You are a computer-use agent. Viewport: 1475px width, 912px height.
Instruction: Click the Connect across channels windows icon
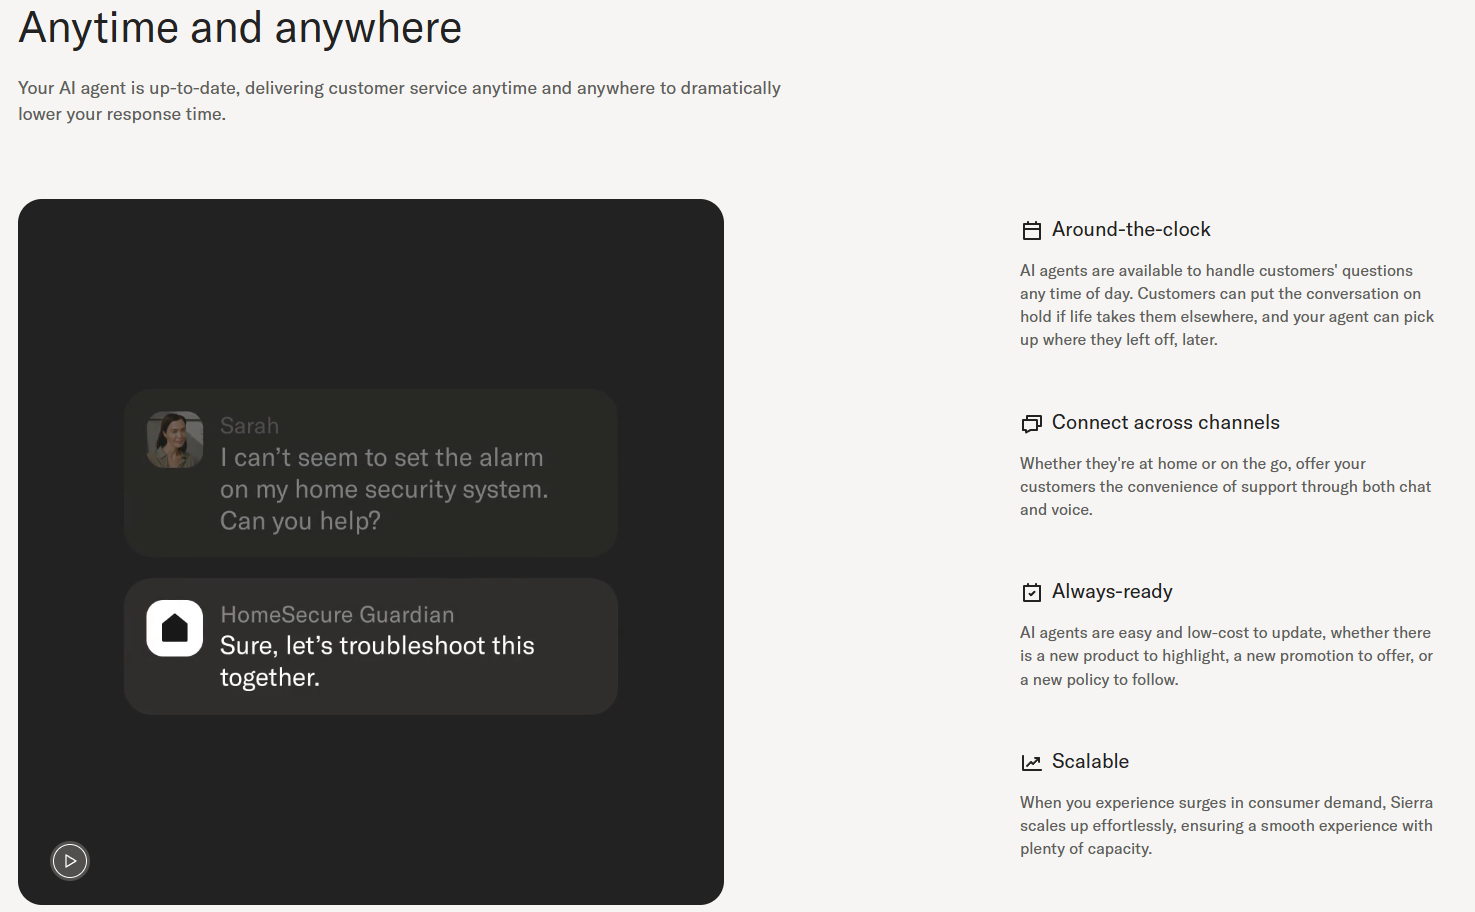click(x=1031, y=424)
